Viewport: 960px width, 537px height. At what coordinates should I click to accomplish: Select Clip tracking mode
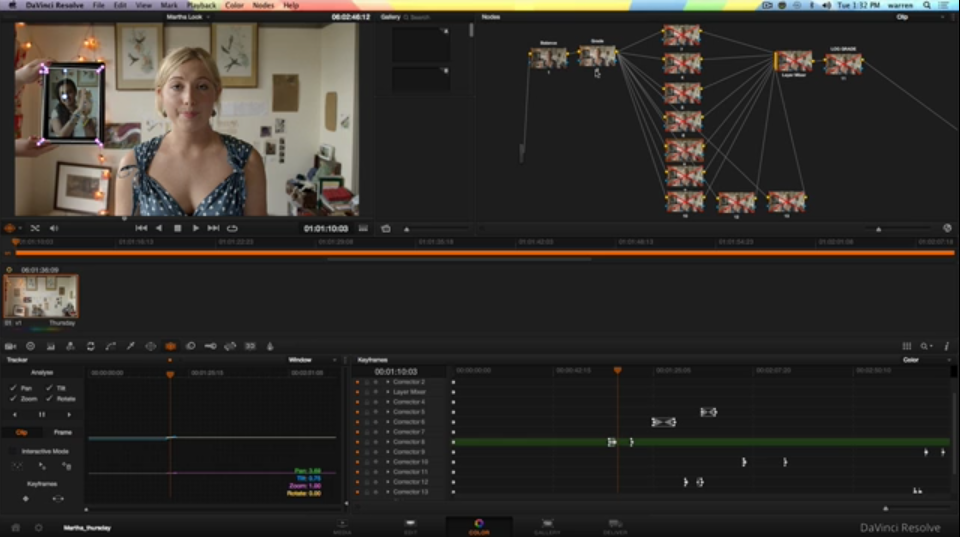click(21, 432)
